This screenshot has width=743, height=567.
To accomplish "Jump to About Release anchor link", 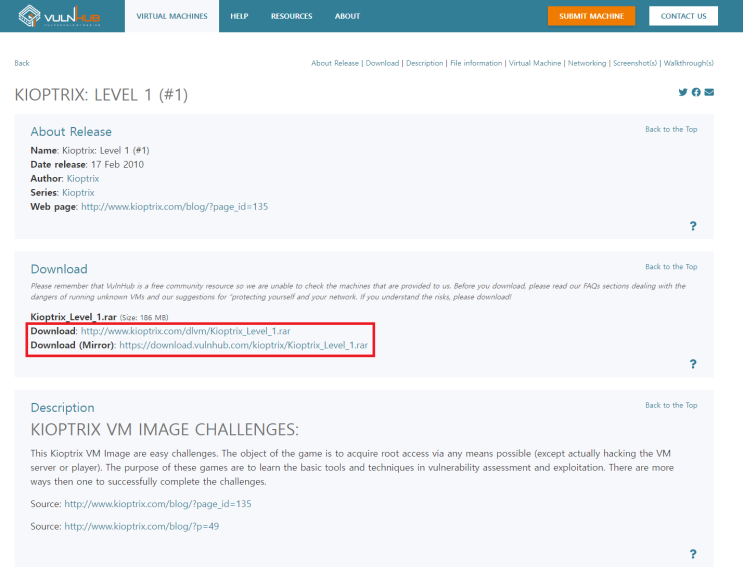I will 335,63.
